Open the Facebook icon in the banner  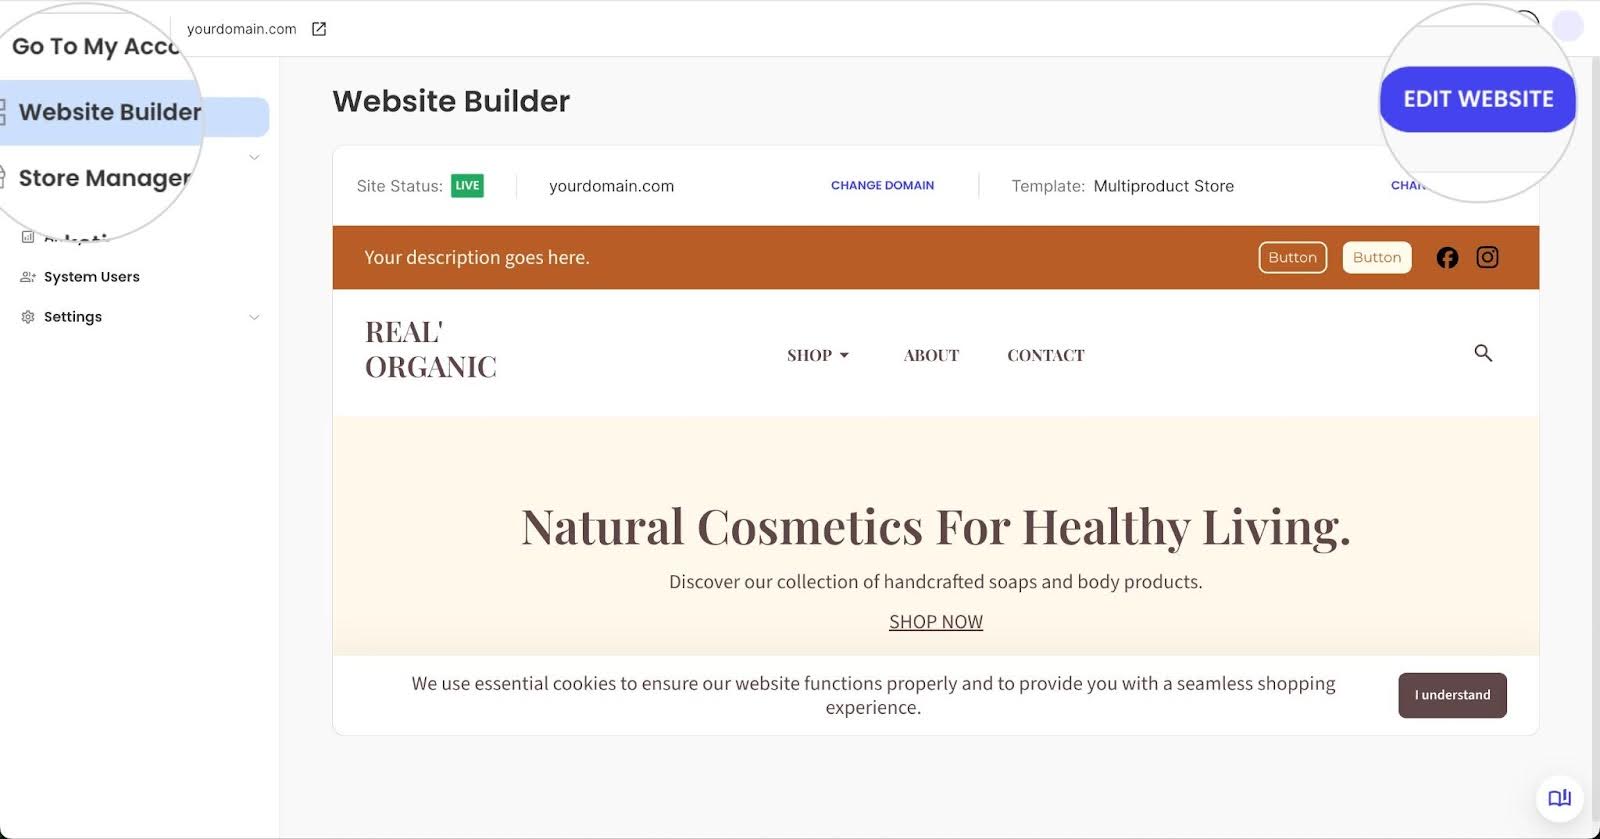click(1447, 257)
